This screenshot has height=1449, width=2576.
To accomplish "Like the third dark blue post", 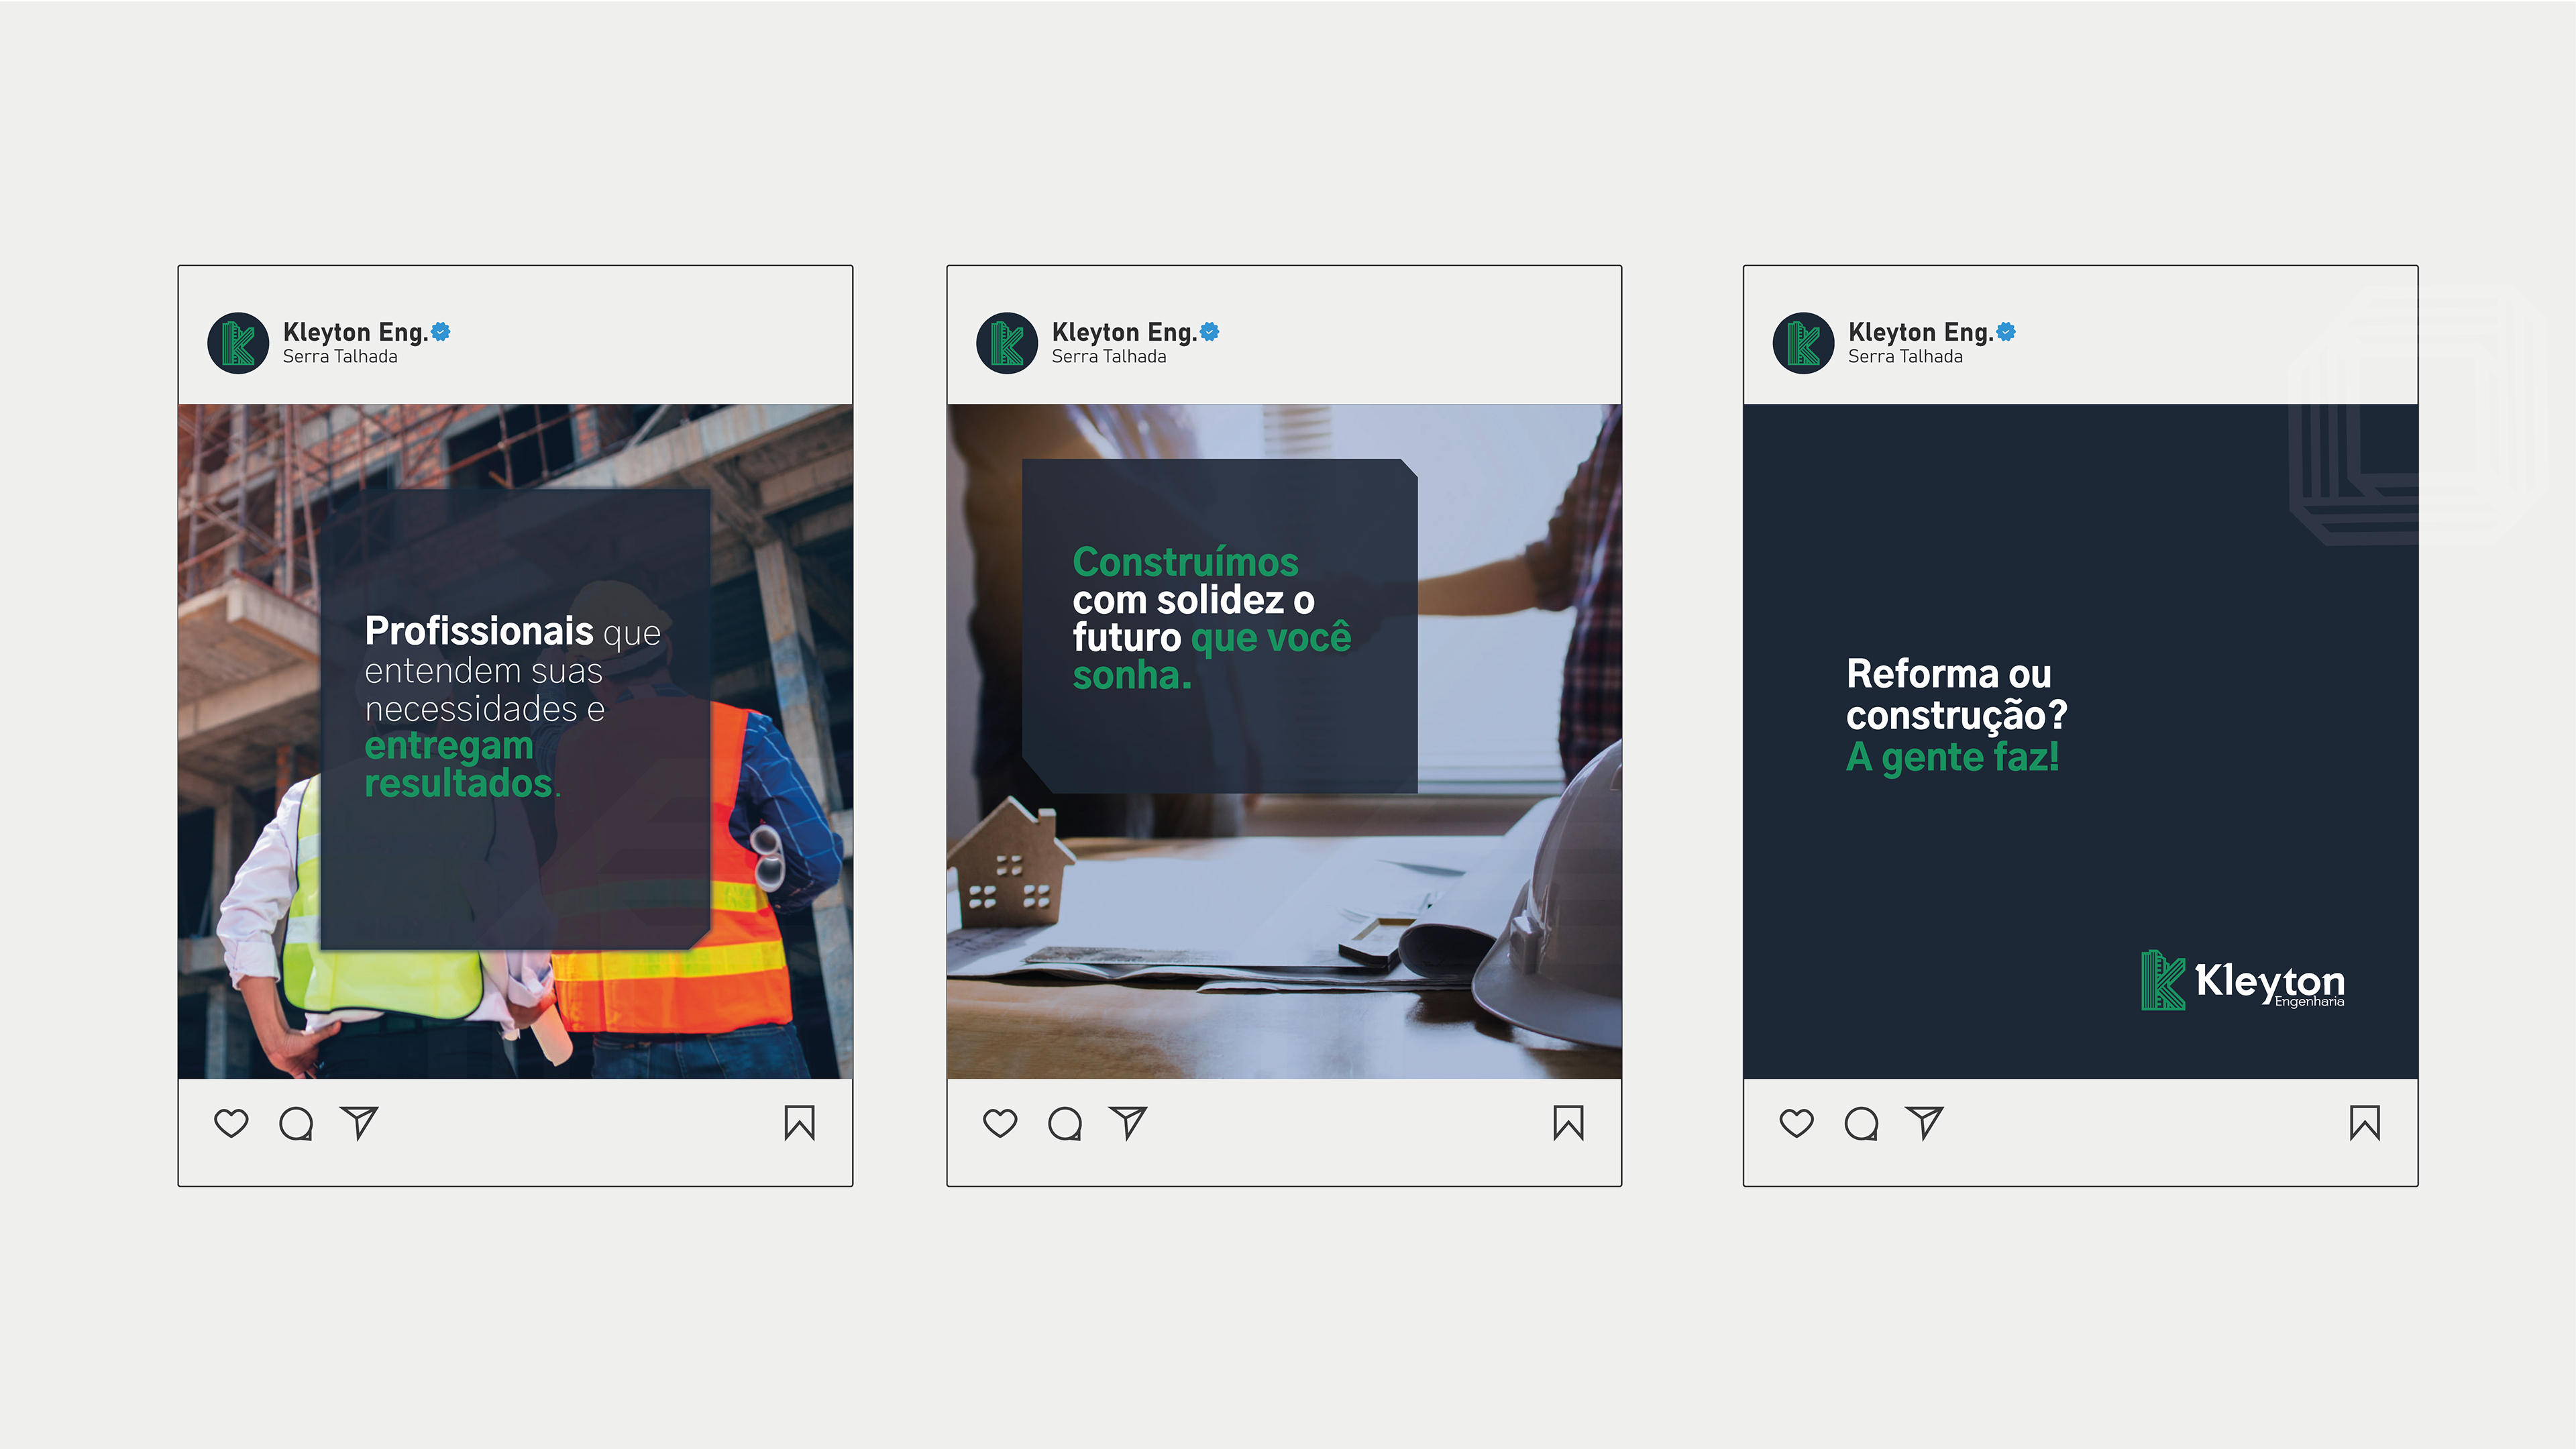I will pyautogui.click(x=1796, y=1123).
